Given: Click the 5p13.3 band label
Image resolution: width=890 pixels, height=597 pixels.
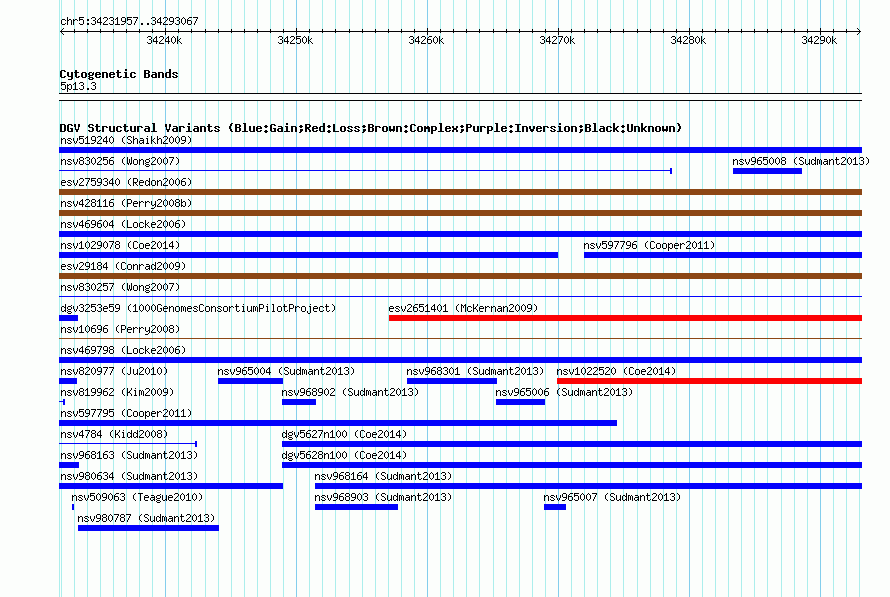Looking at the screenshot, I should (78, 86).
